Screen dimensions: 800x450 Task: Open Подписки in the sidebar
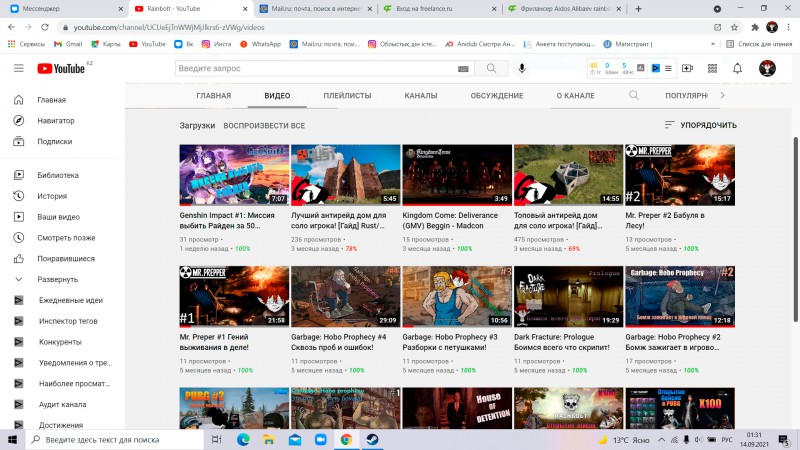55,141
